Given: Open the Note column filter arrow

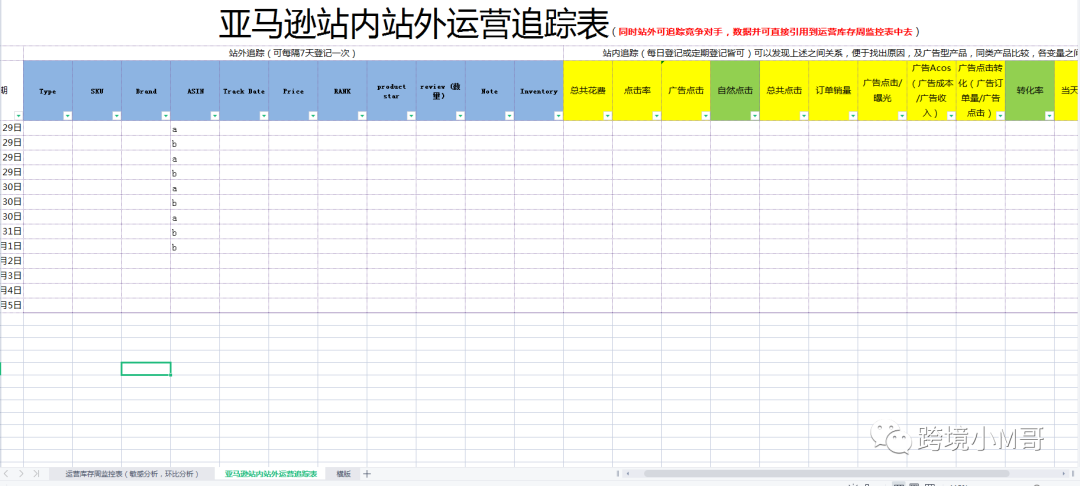Looking at the screenshot, I should tap(509, 116).
